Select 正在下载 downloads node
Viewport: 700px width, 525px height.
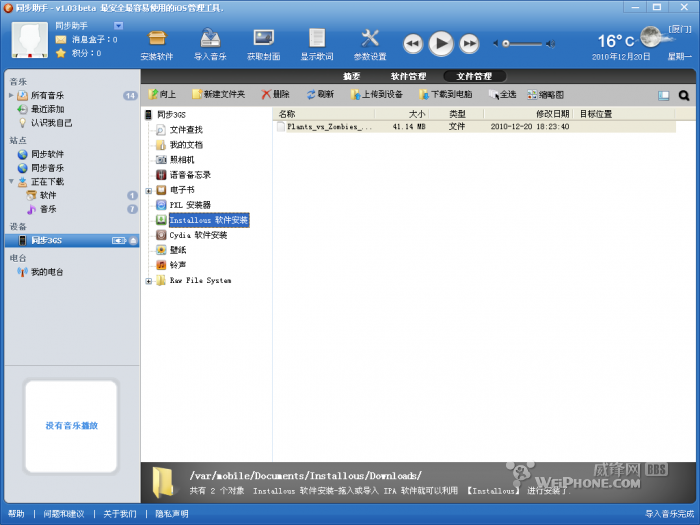[47, 182]
